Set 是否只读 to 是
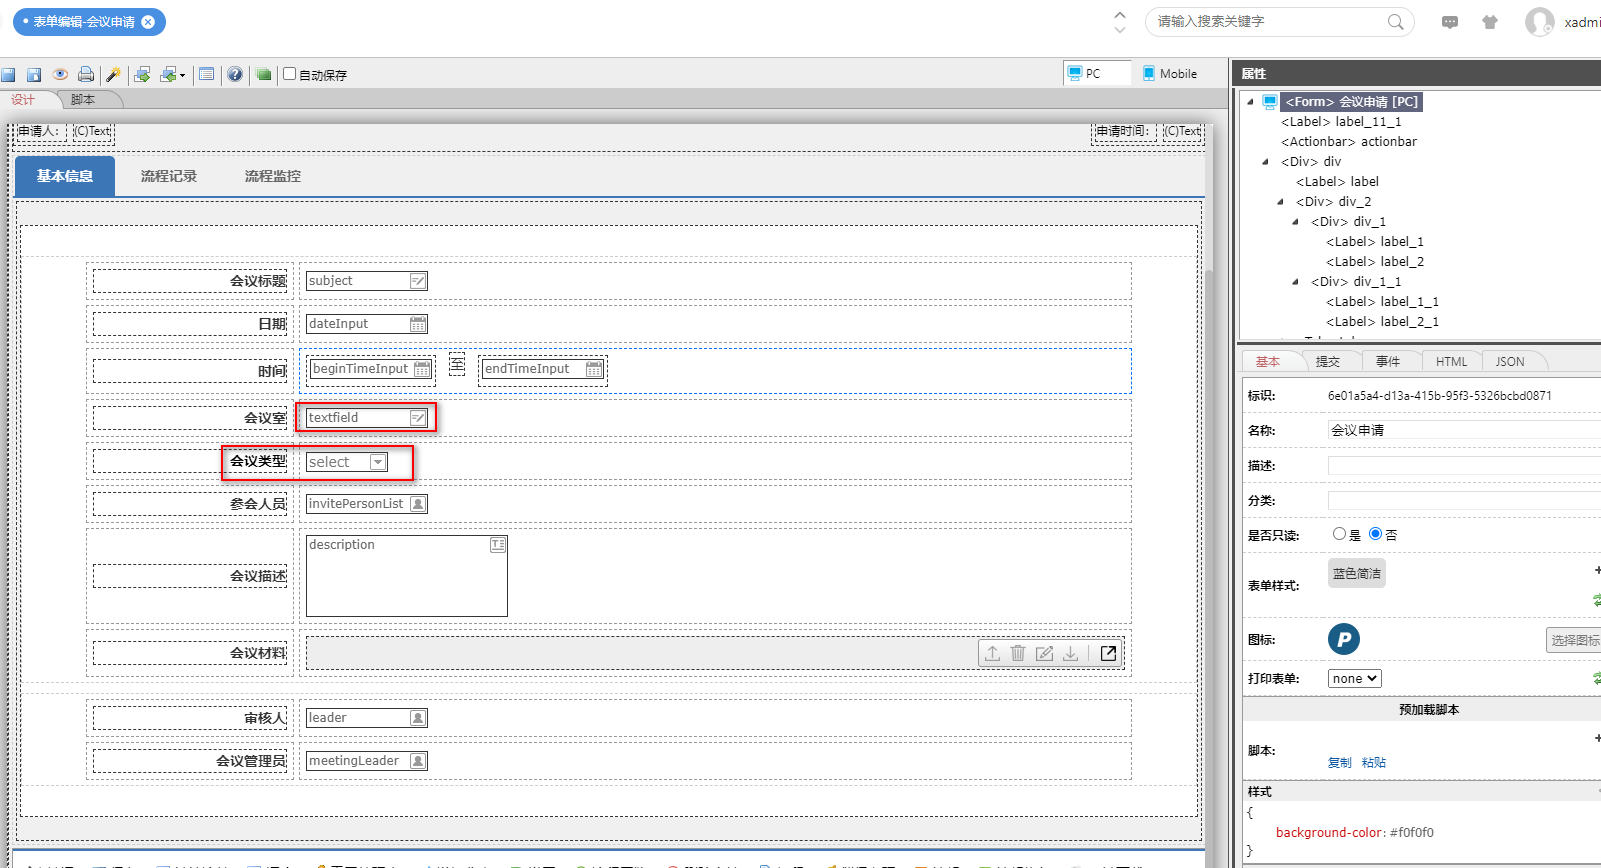This screenshot has height=868, width=1601. tap(1339, 534)
